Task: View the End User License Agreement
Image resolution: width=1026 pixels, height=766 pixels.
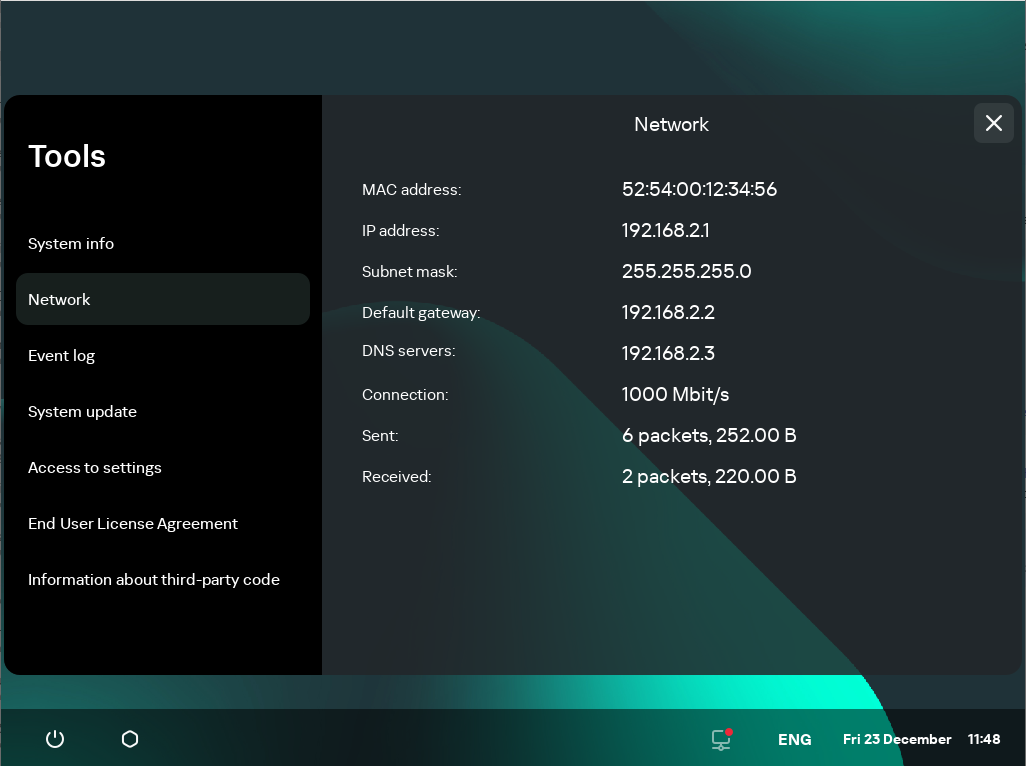Action: [x=132, y=523]
